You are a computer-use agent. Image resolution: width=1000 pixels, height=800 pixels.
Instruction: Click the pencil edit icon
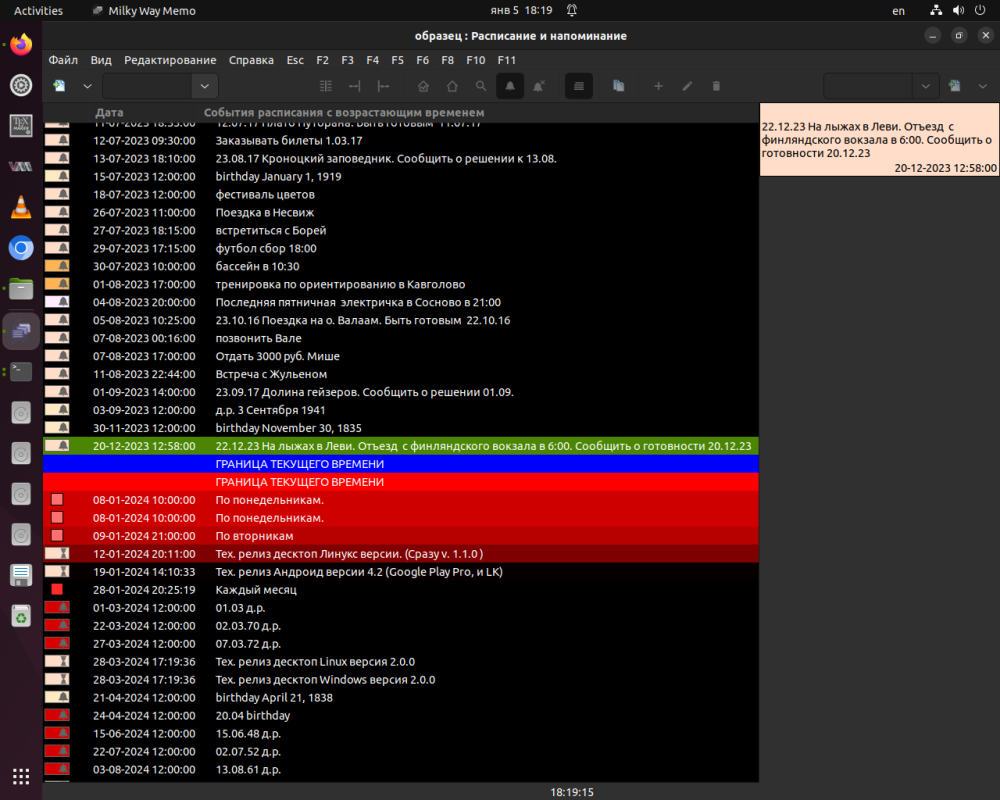pyautogui.click(x=687, y=86)
